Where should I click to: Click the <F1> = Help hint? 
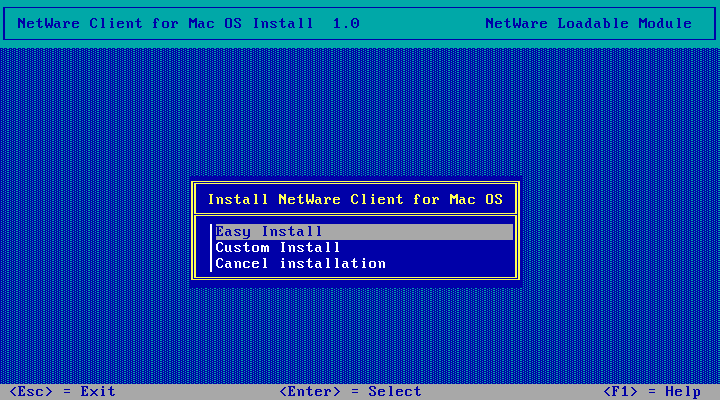(652, 392)
